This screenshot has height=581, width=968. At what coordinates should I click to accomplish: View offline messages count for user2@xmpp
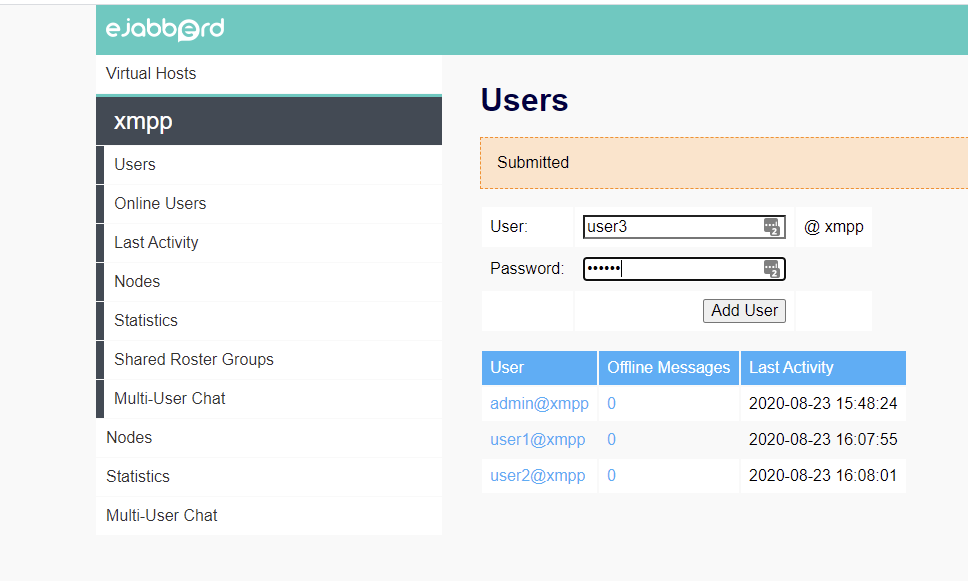click(611, 475)
